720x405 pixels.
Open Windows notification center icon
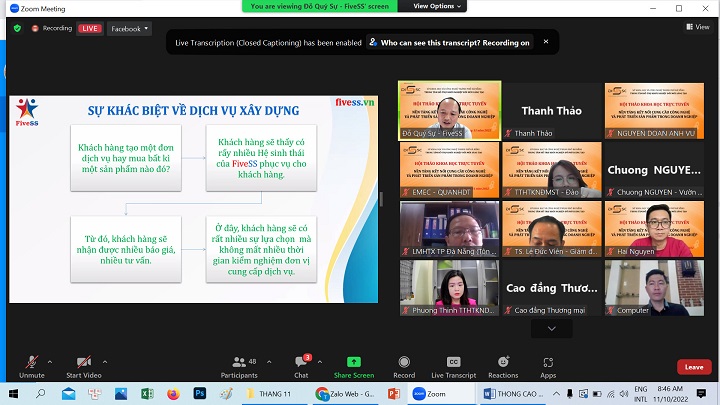click(x=701, y=394)
